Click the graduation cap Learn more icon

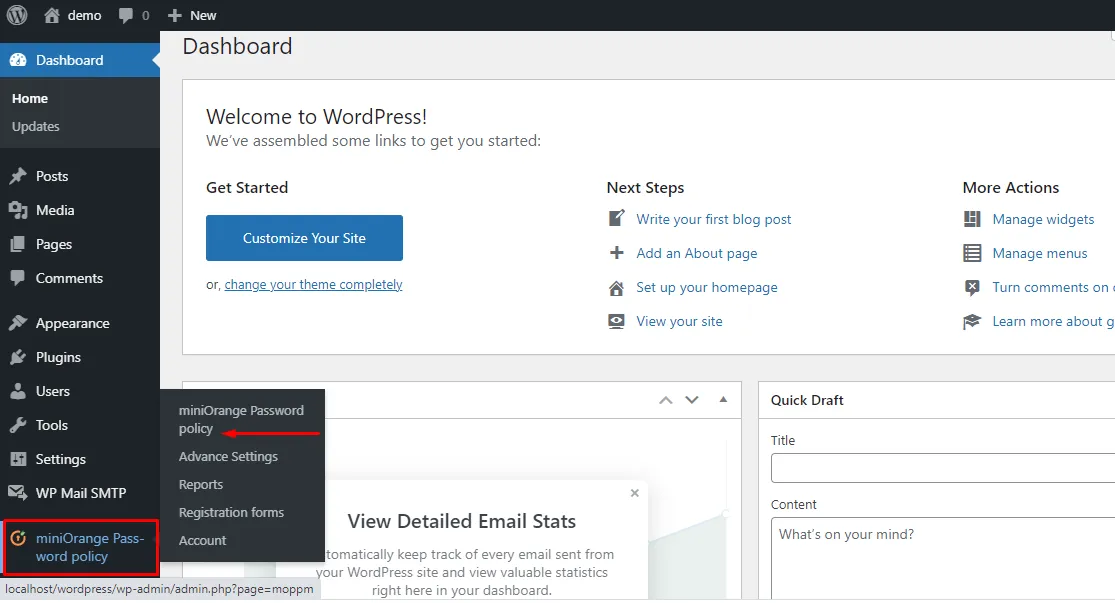tap(972, 321)
